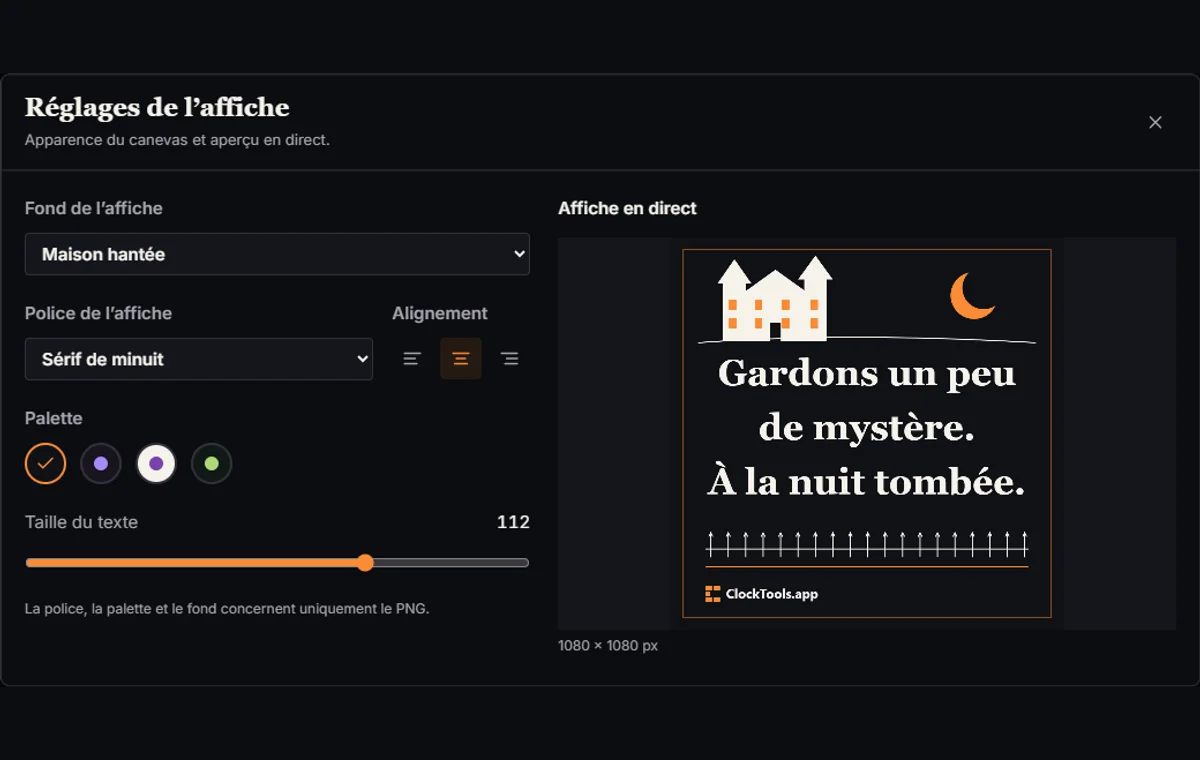The height and width of the screenshot is (760, 1200).
Task: Click the subtitle 'Apparence du canevas et aperçu en direct.'
Action: [x=177, y=140]
